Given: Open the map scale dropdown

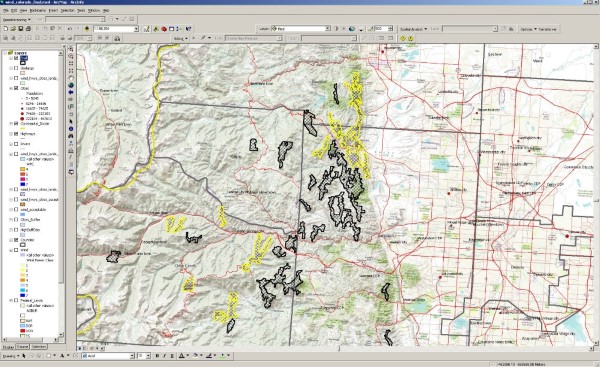Looking at the screenshot, I should point(136,29).
